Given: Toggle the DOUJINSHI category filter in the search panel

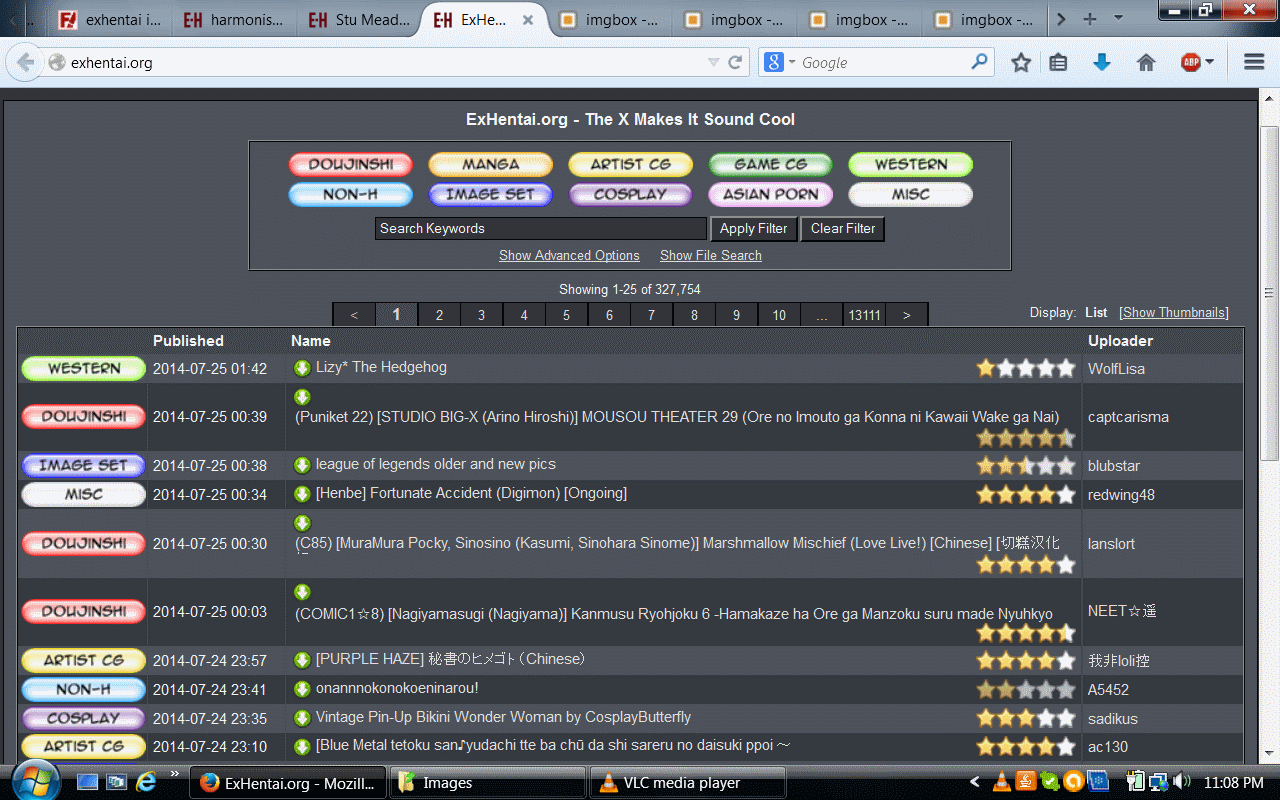Looking at the screenshot, I should click(350, 165).
